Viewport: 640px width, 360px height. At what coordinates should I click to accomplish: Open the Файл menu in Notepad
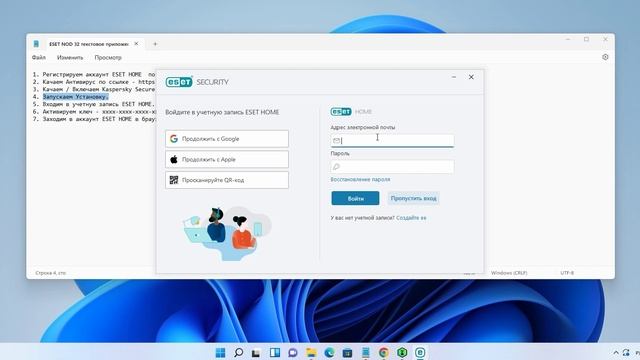[39, 58]
